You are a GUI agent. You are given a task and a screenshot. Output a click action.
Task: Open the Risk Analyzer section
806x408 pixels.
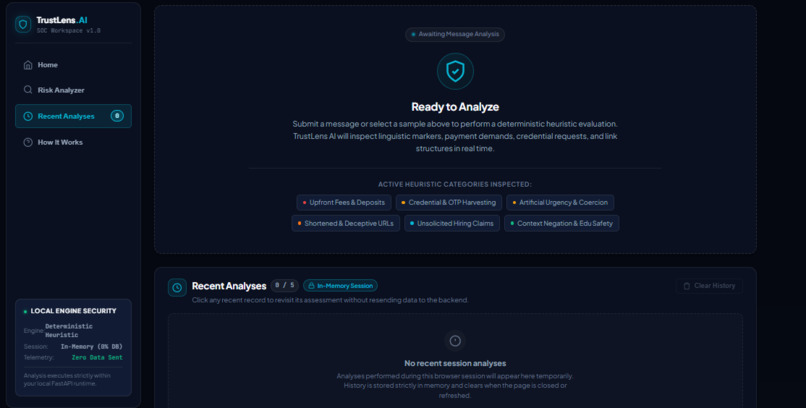pyautogui.click(x=73, y=90)
